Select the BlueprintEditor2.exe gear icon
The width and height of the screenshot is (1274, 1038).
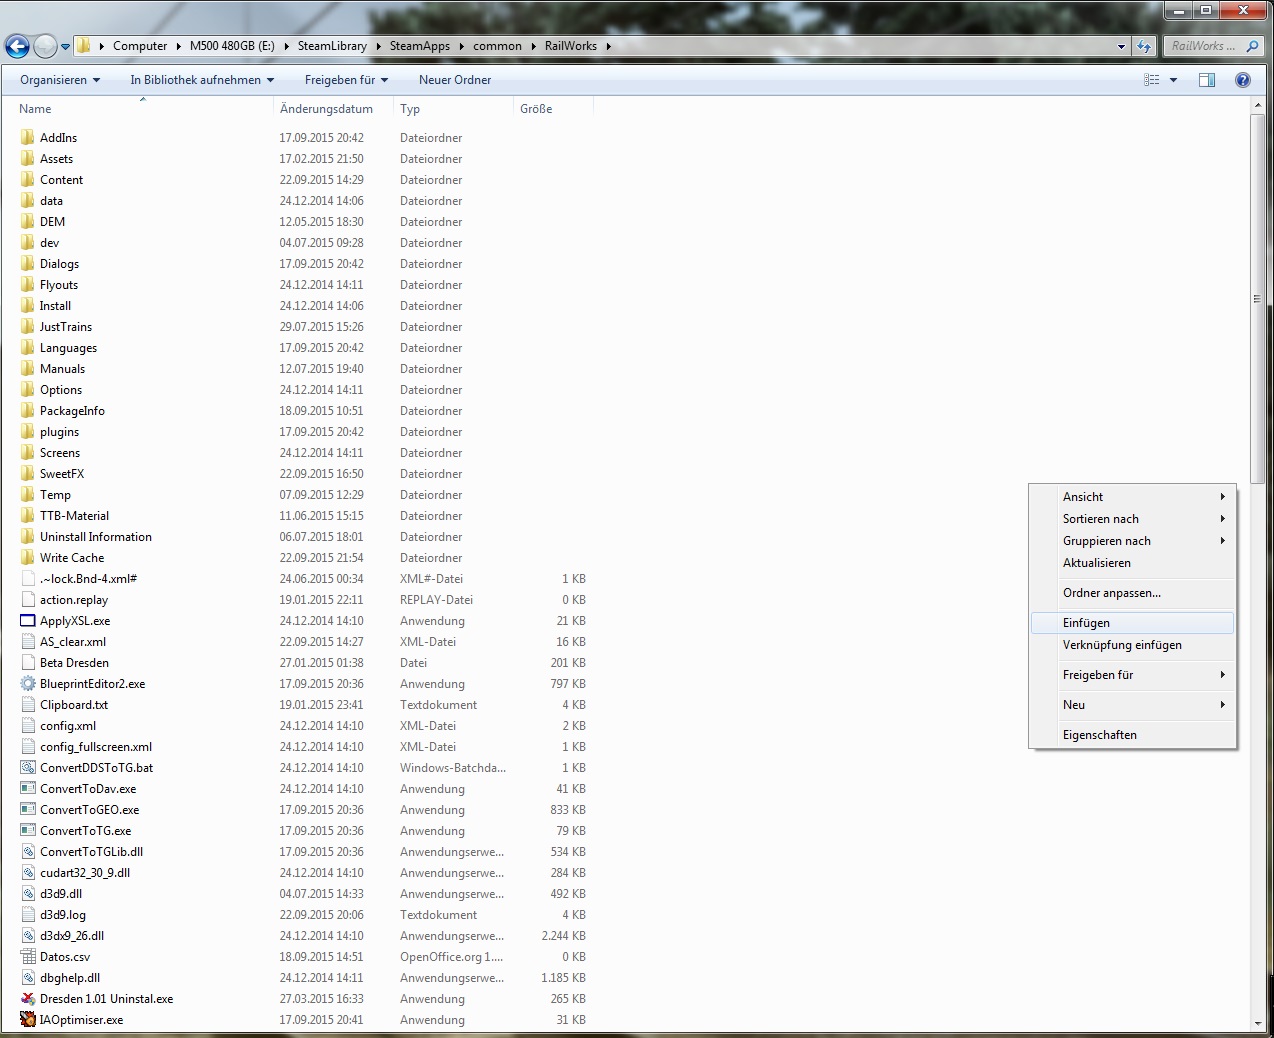(x=27, y=684)
